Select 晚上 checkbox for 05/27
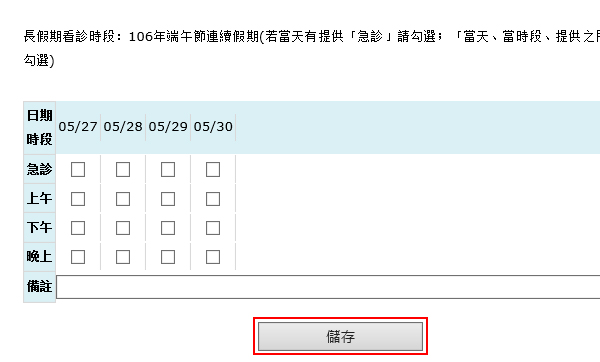Screen dimensions: 600x362 (x=78, y=257)
